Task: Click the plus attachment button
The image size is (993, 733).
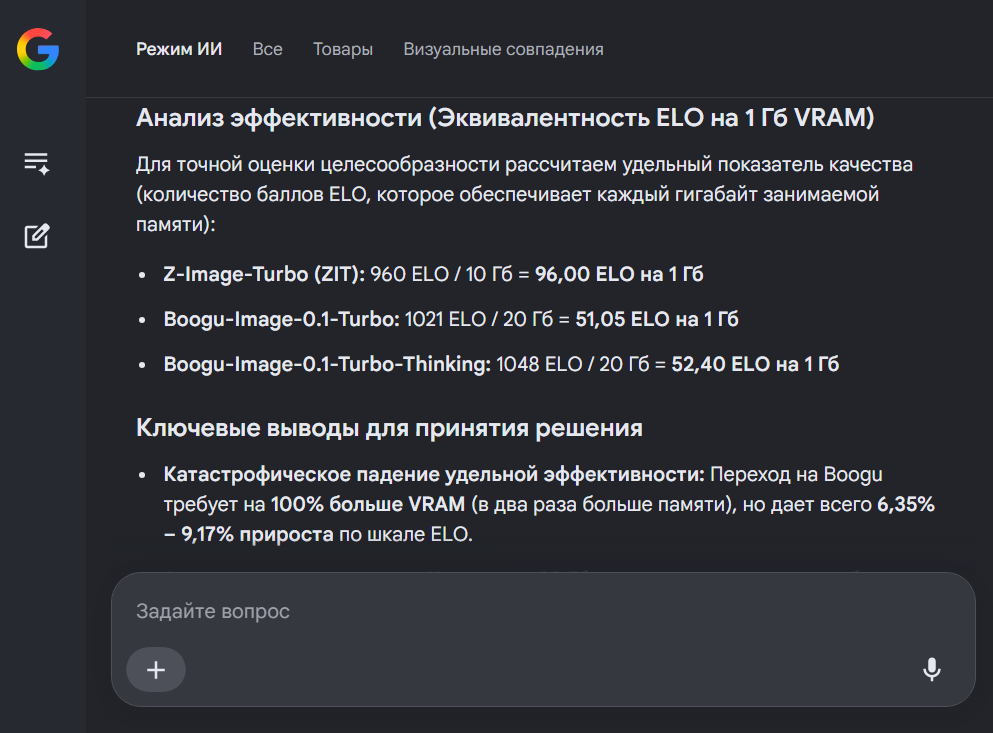Action: [x=156, y=670]
